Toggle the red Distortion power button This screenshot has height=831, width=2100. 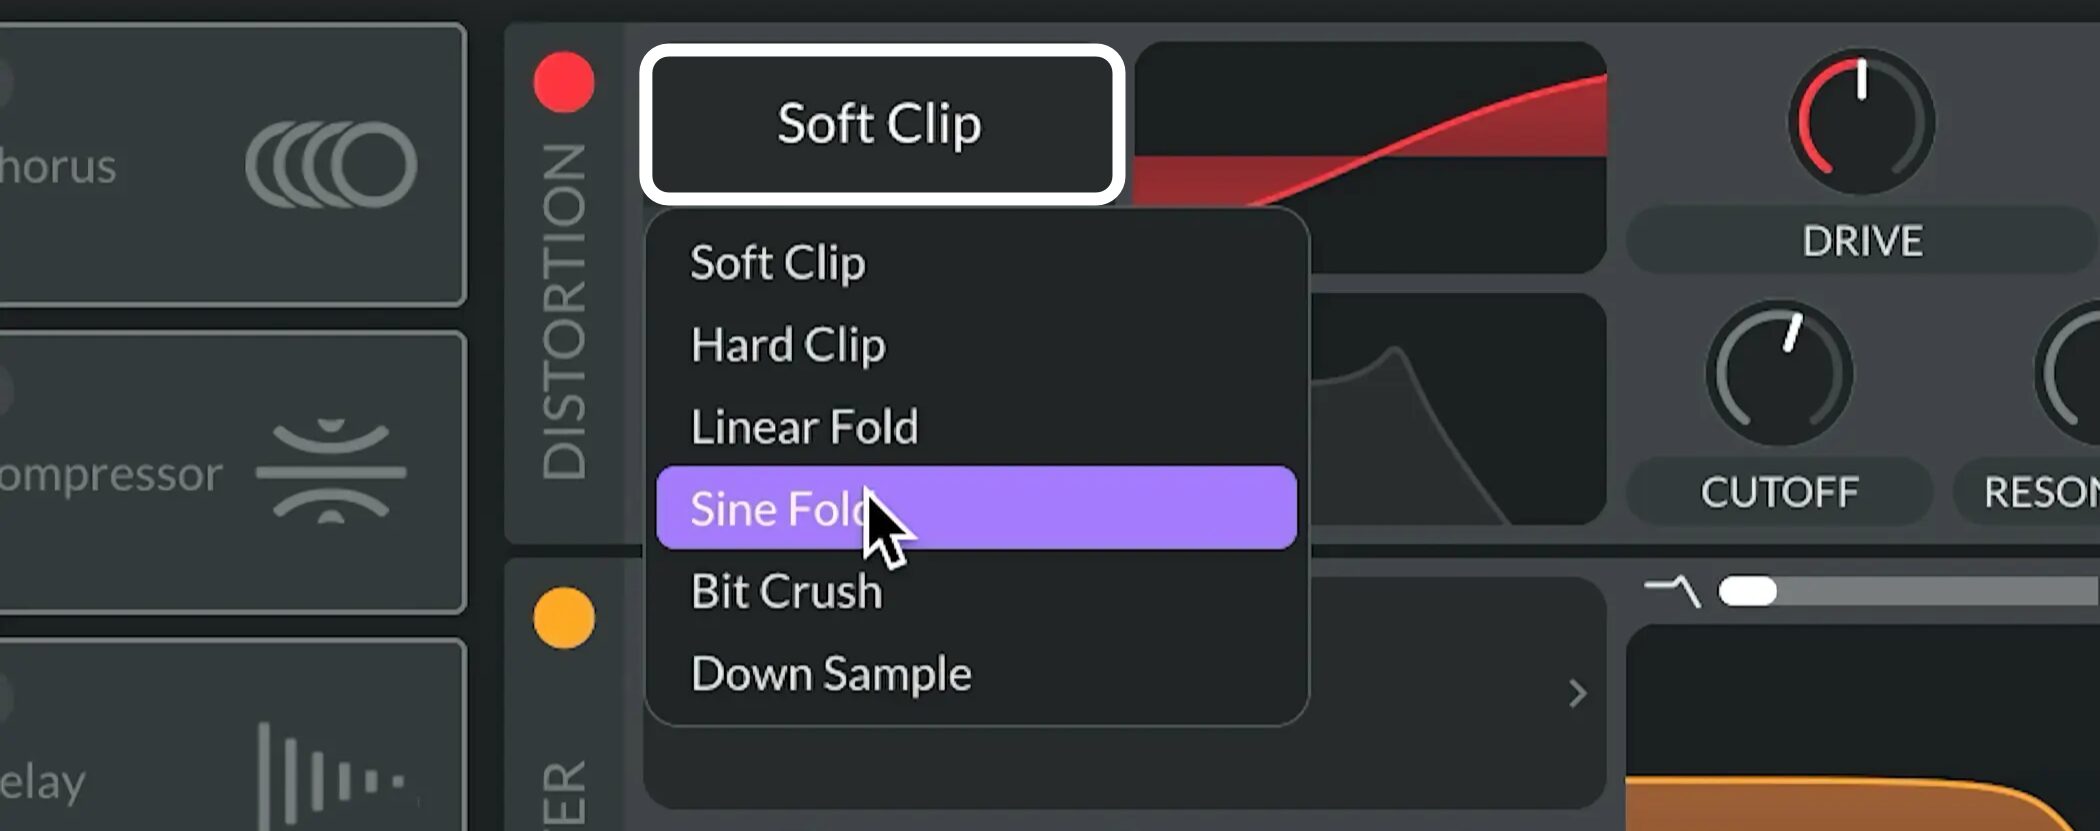[x=564, y=82]
